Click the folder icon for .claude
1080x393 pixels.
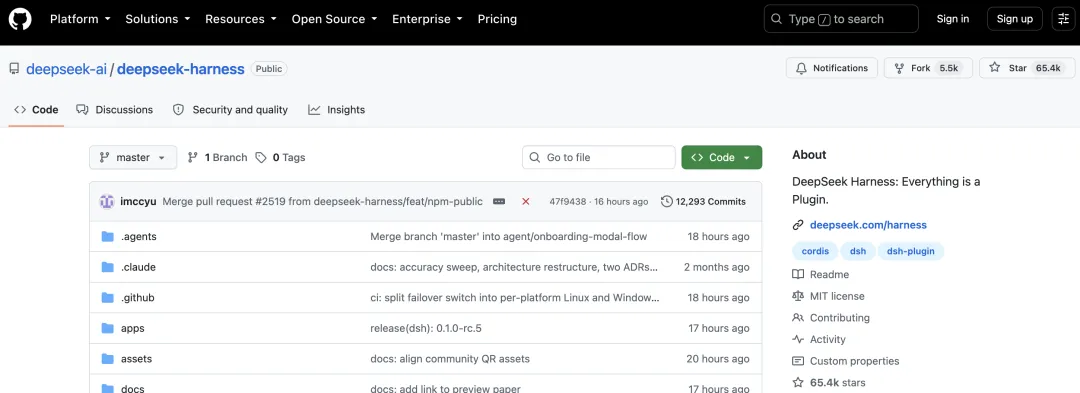107,267
